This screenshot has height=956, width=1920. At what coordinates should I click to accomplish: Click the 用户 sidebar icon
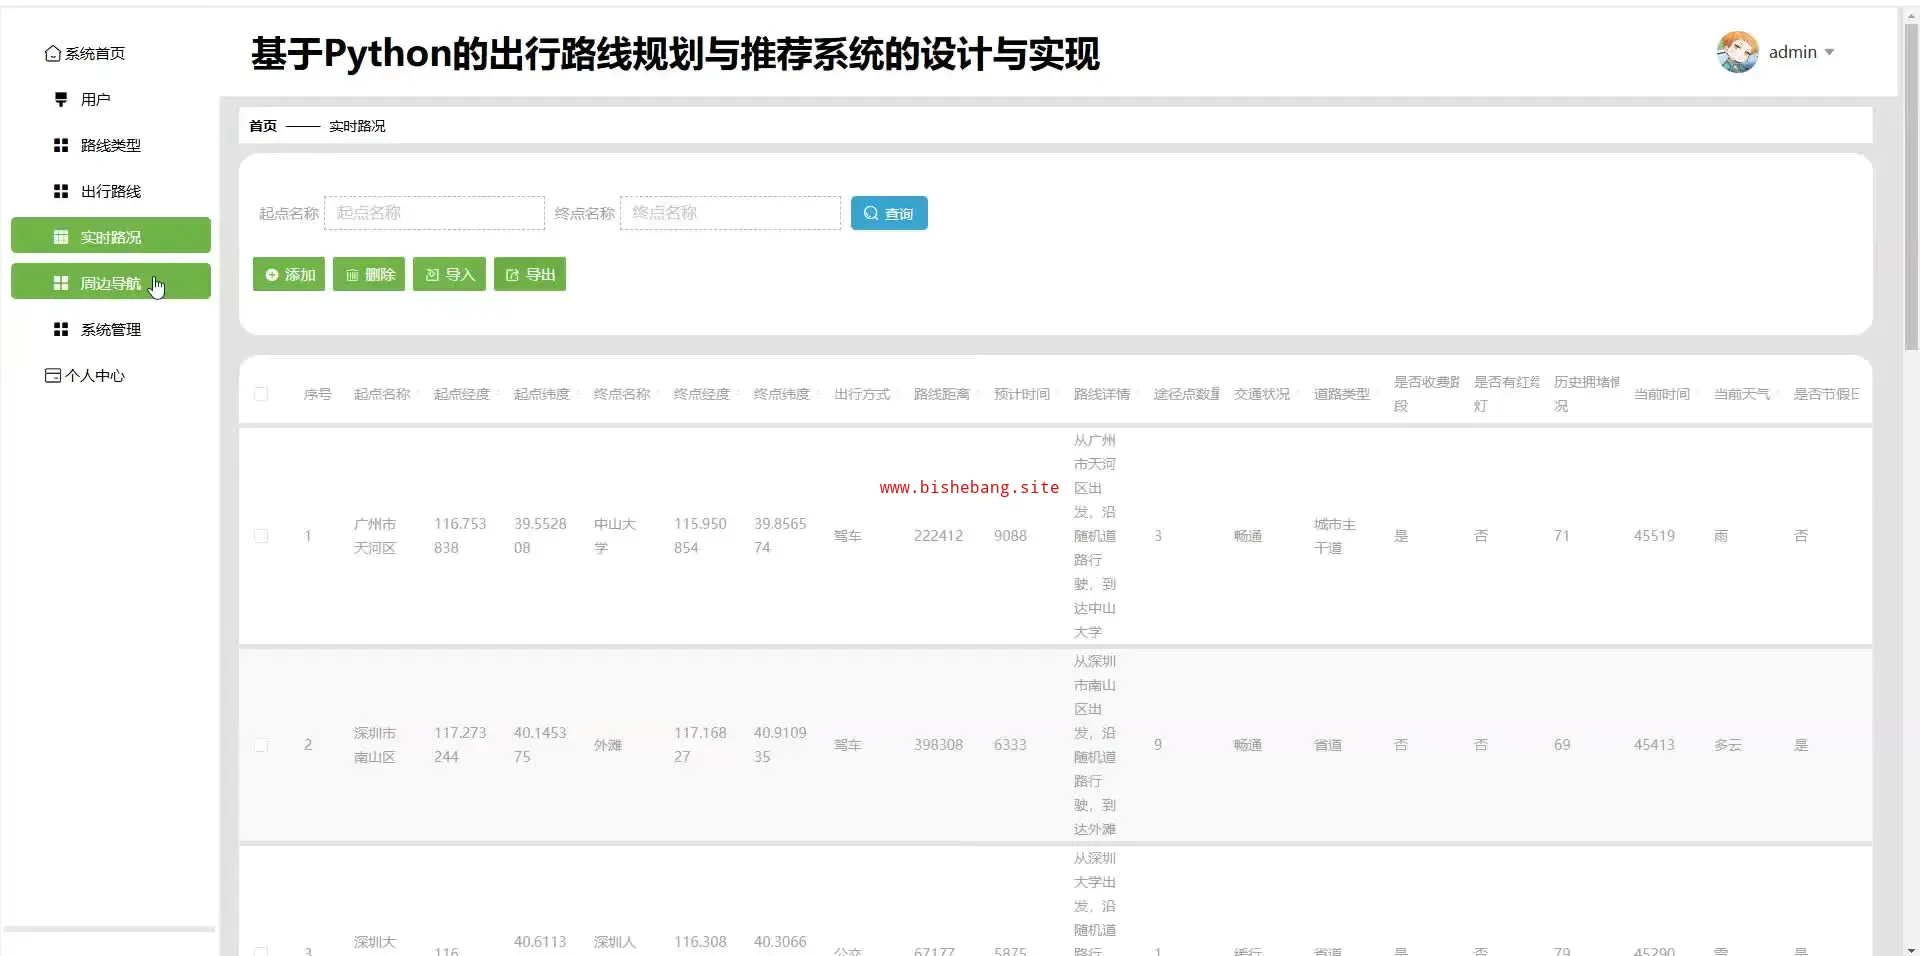61,100
